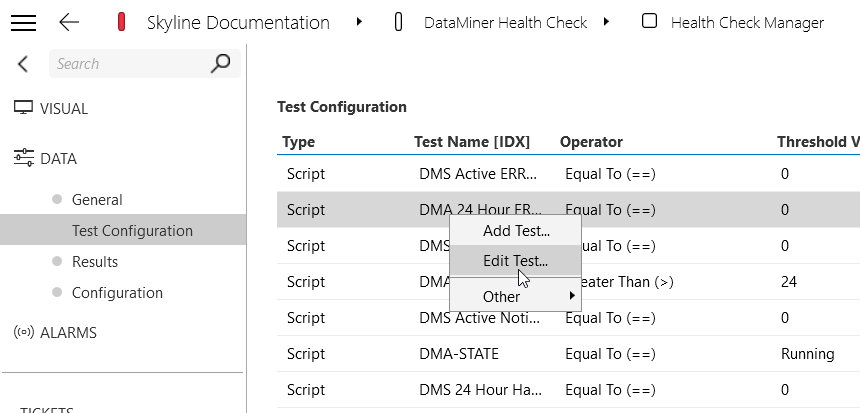This screenshot has width=860, height=413.
Task: Open the Other context menu entry
Action: pyautogui.click(x=516, y=296)
